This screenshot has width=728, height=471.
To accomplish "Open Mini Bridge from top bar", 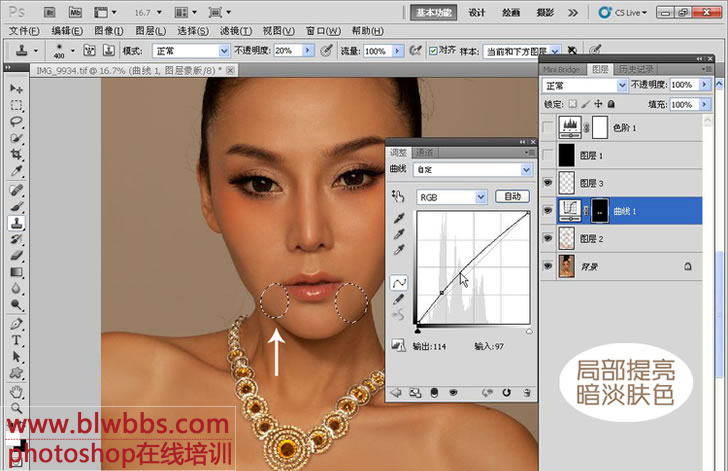I will [75, 13].
